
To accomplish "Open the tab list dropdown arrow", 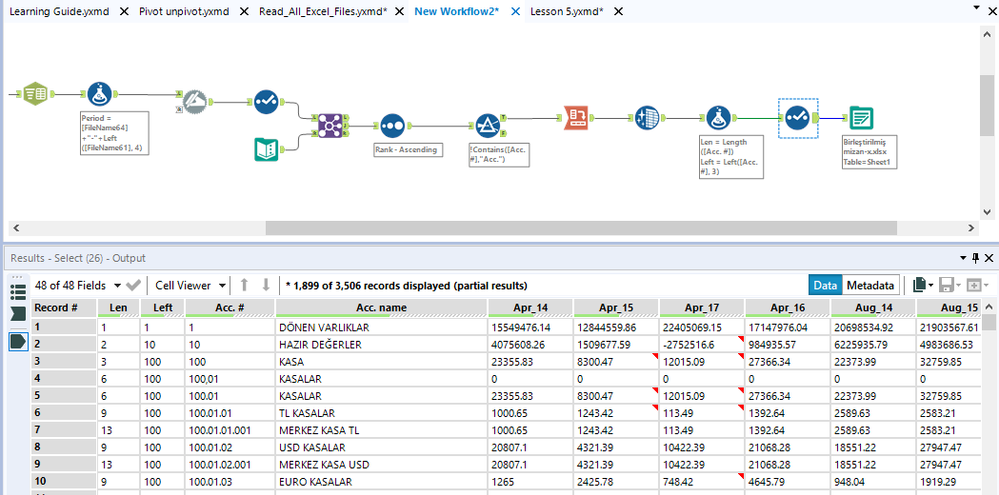I will 977,7.
